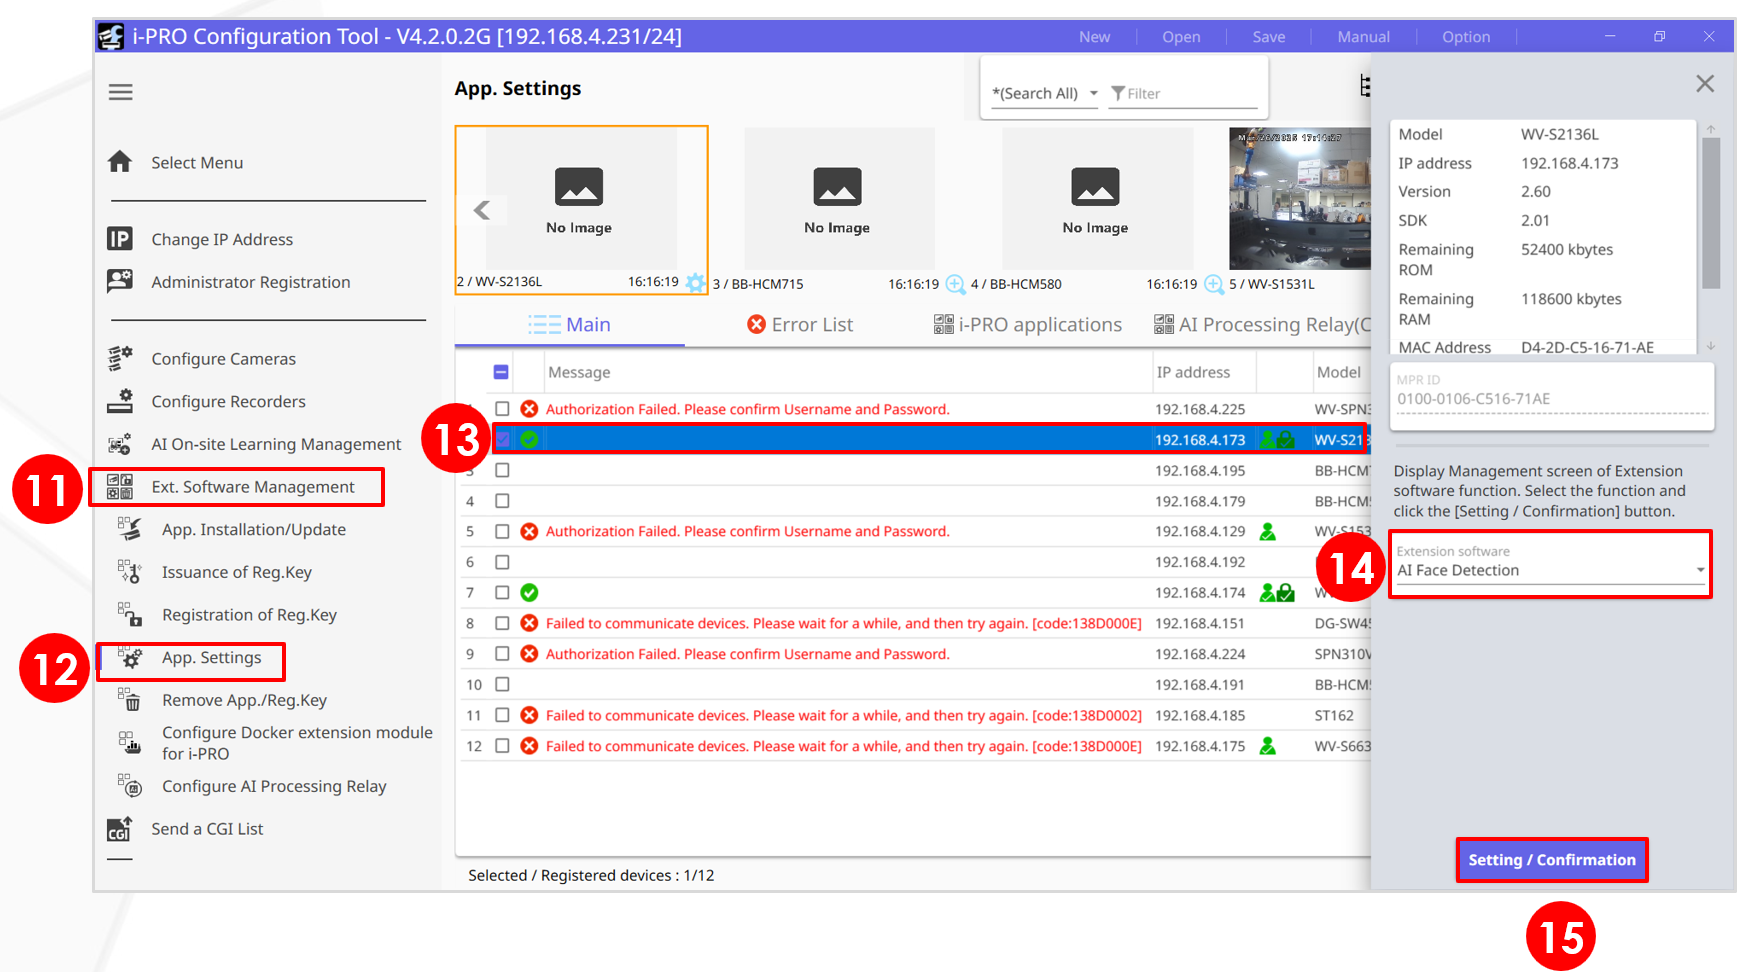Switch to the Error List tab
Screen dimensions: 1742x972
pyautogui.click(x=800, y=324)
